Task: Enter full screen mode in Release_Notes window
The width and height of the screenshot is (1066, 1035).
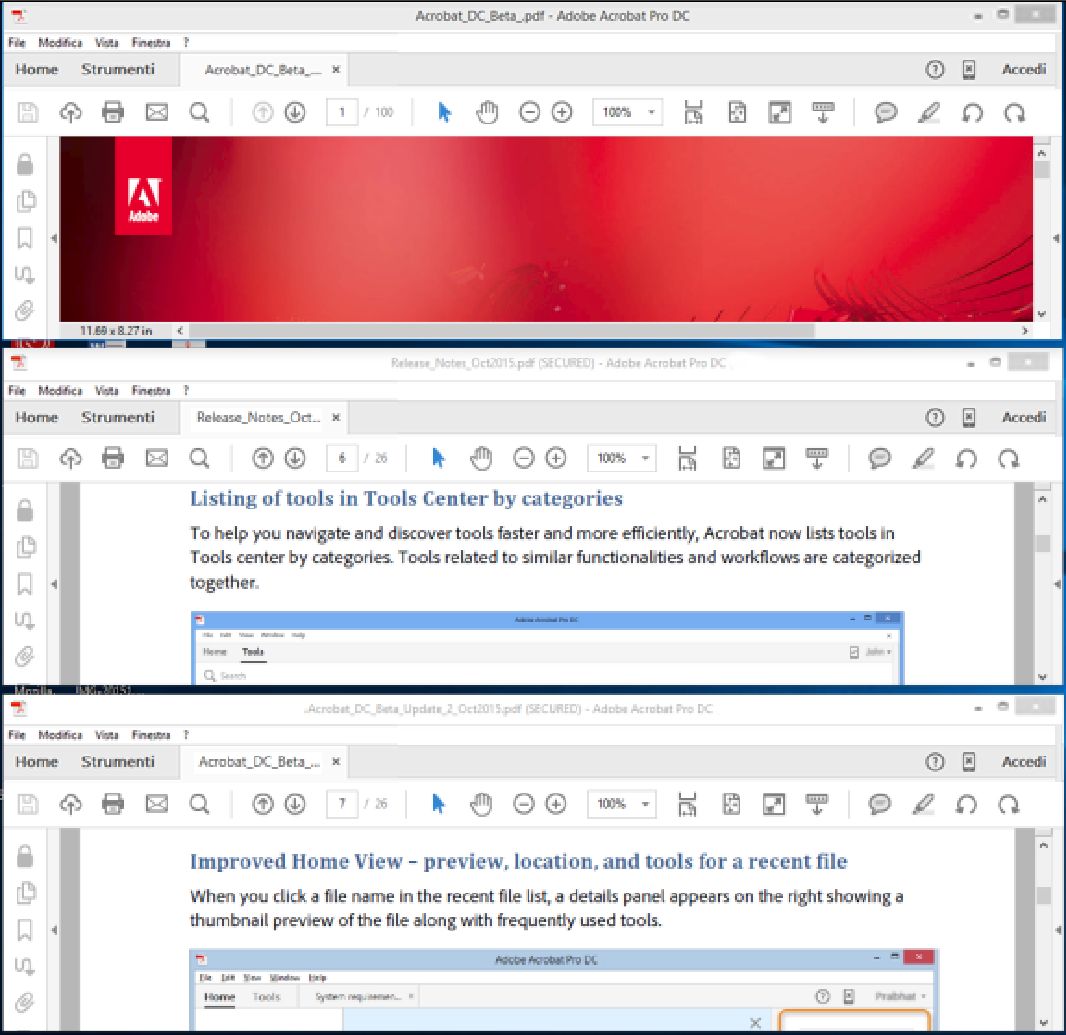Action: 774,458
